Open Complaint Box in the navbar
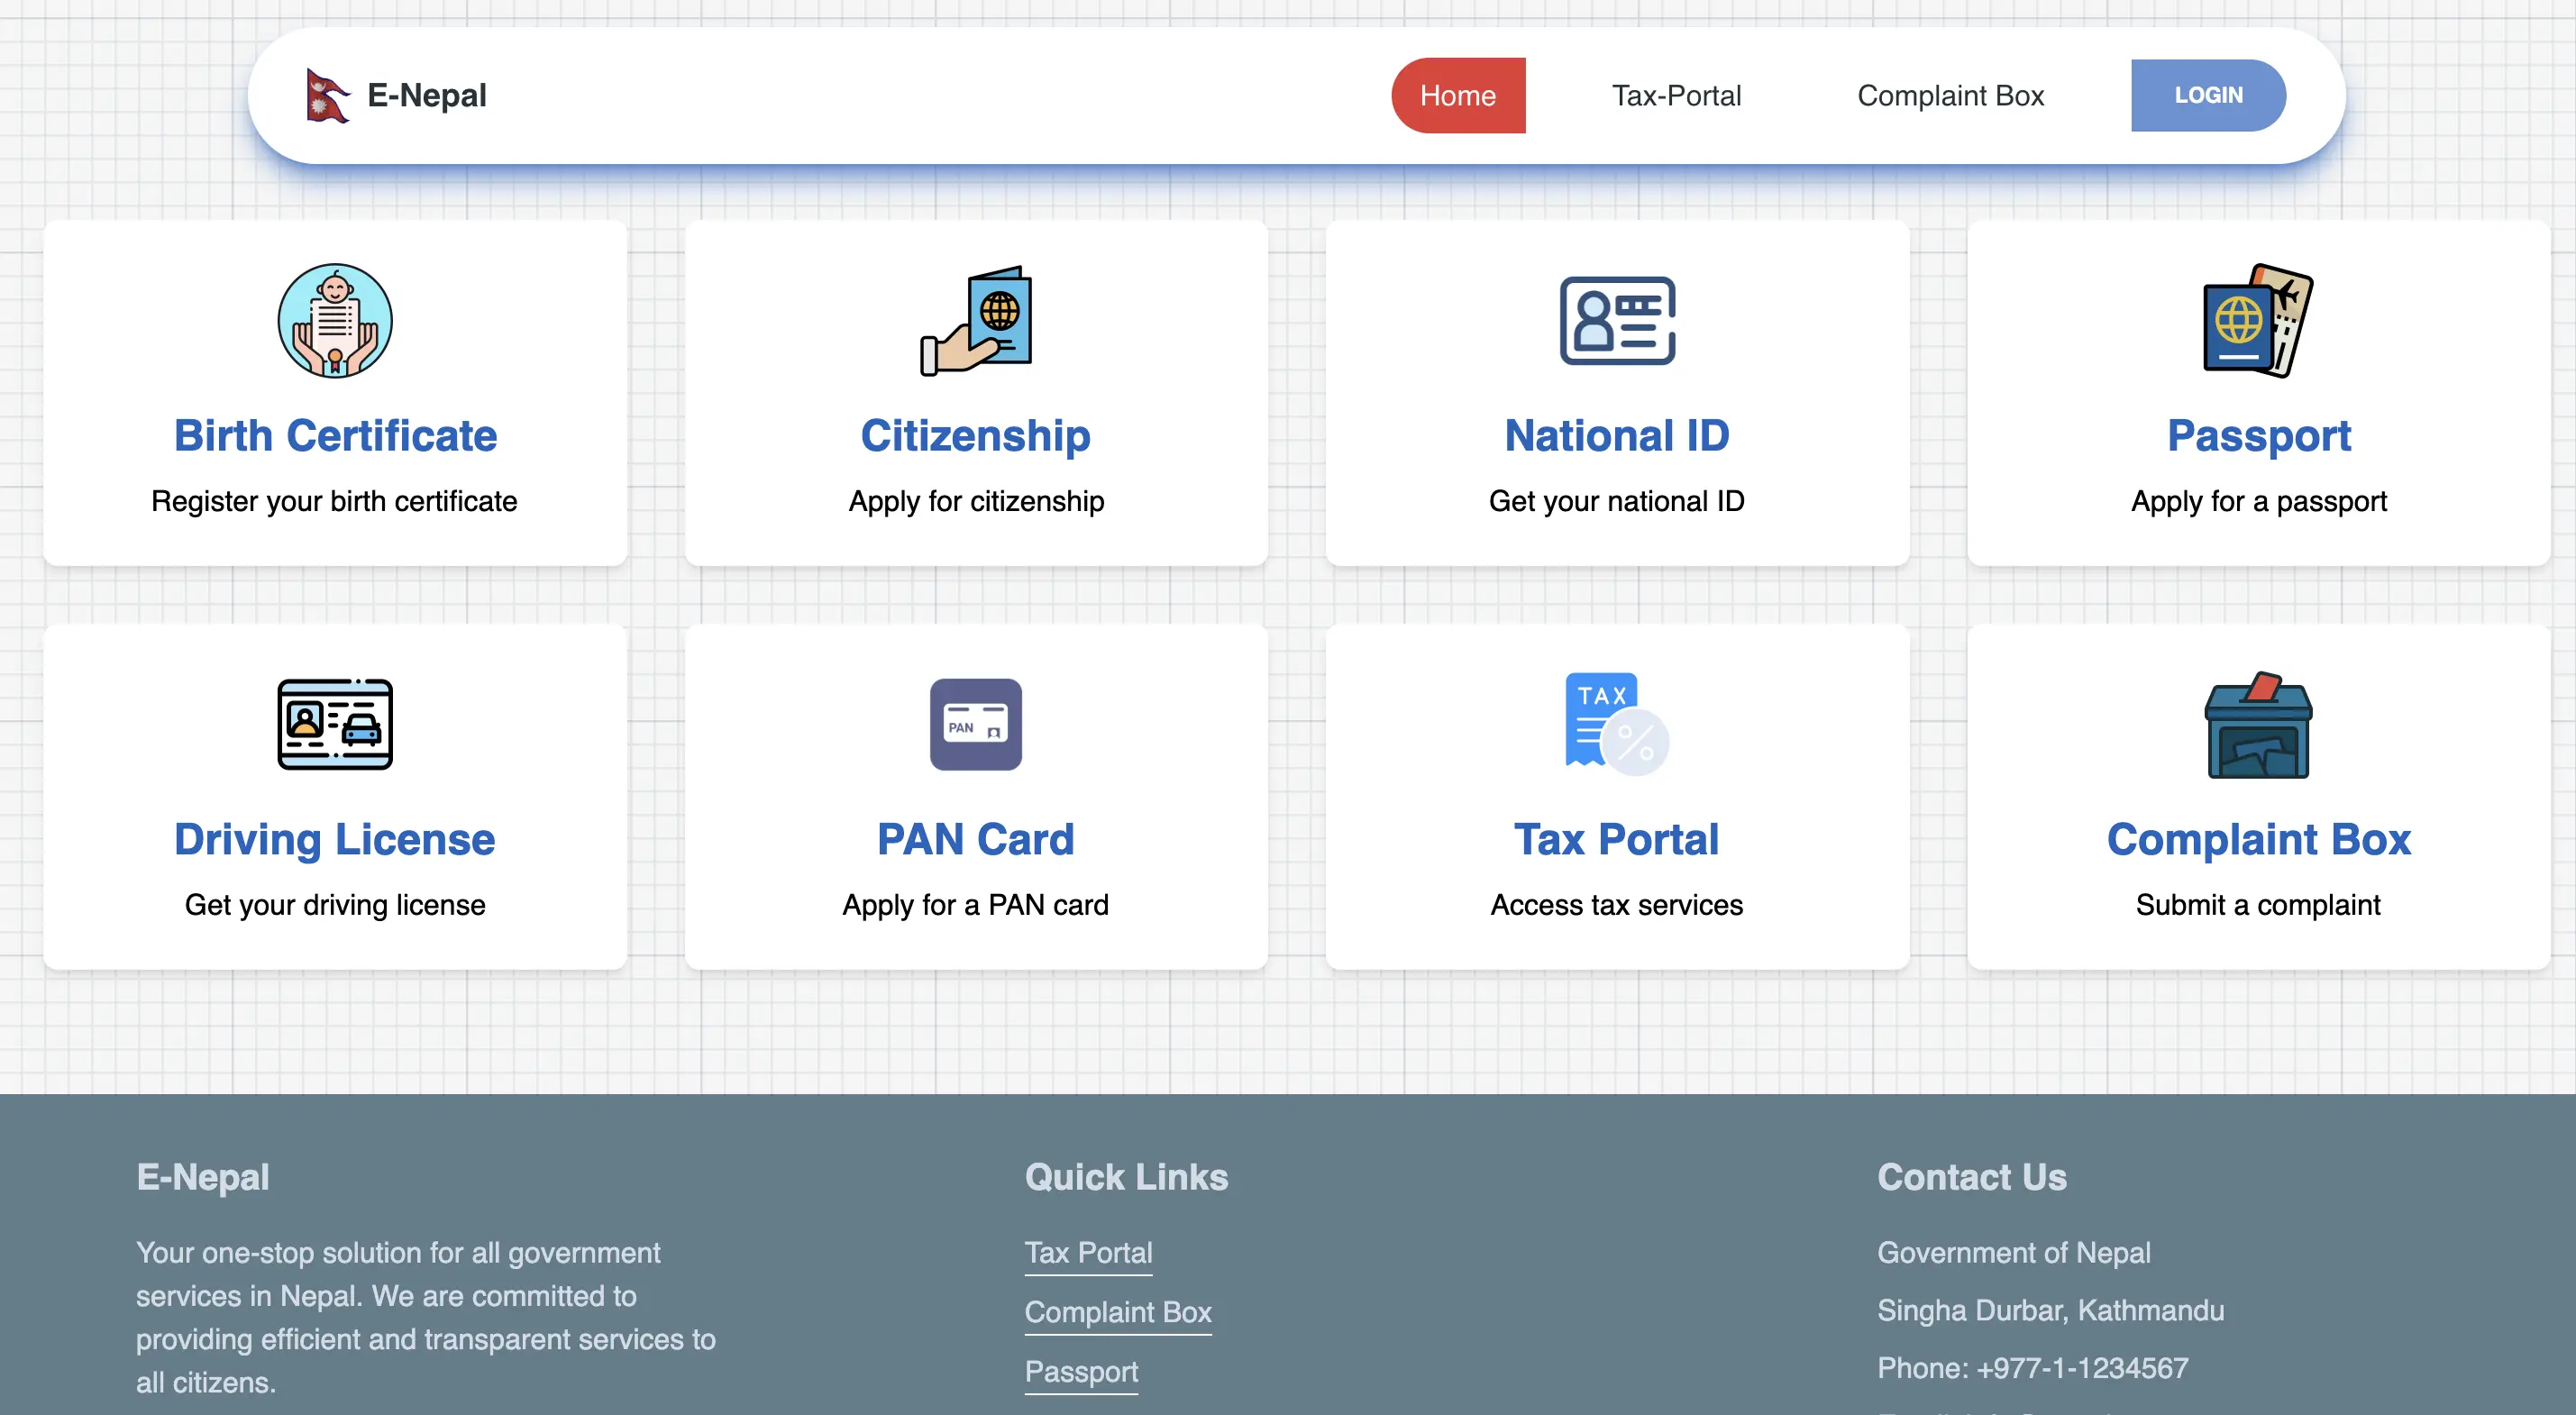2576x1415 pixels. click(x=1950, y=96)
